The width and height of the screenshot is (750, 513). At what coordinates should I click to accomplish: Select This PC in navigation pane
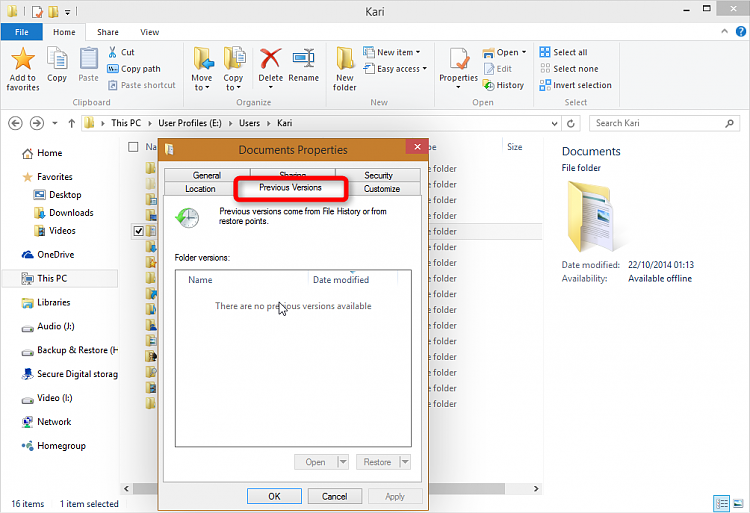(x=52, y=278)
